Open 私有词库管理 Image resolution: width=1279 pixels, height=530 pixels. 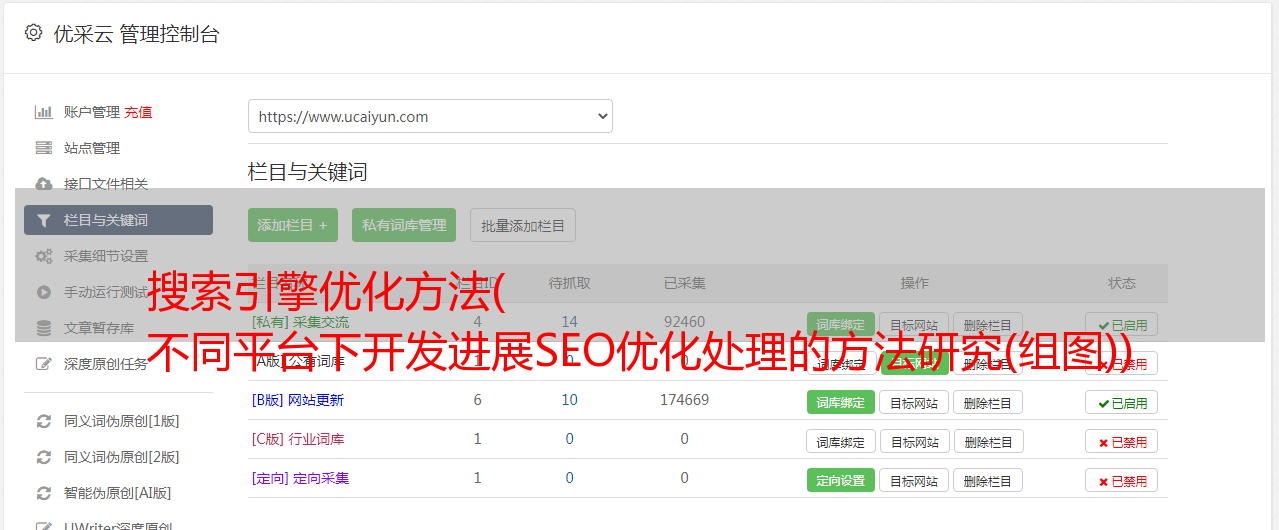404,225
